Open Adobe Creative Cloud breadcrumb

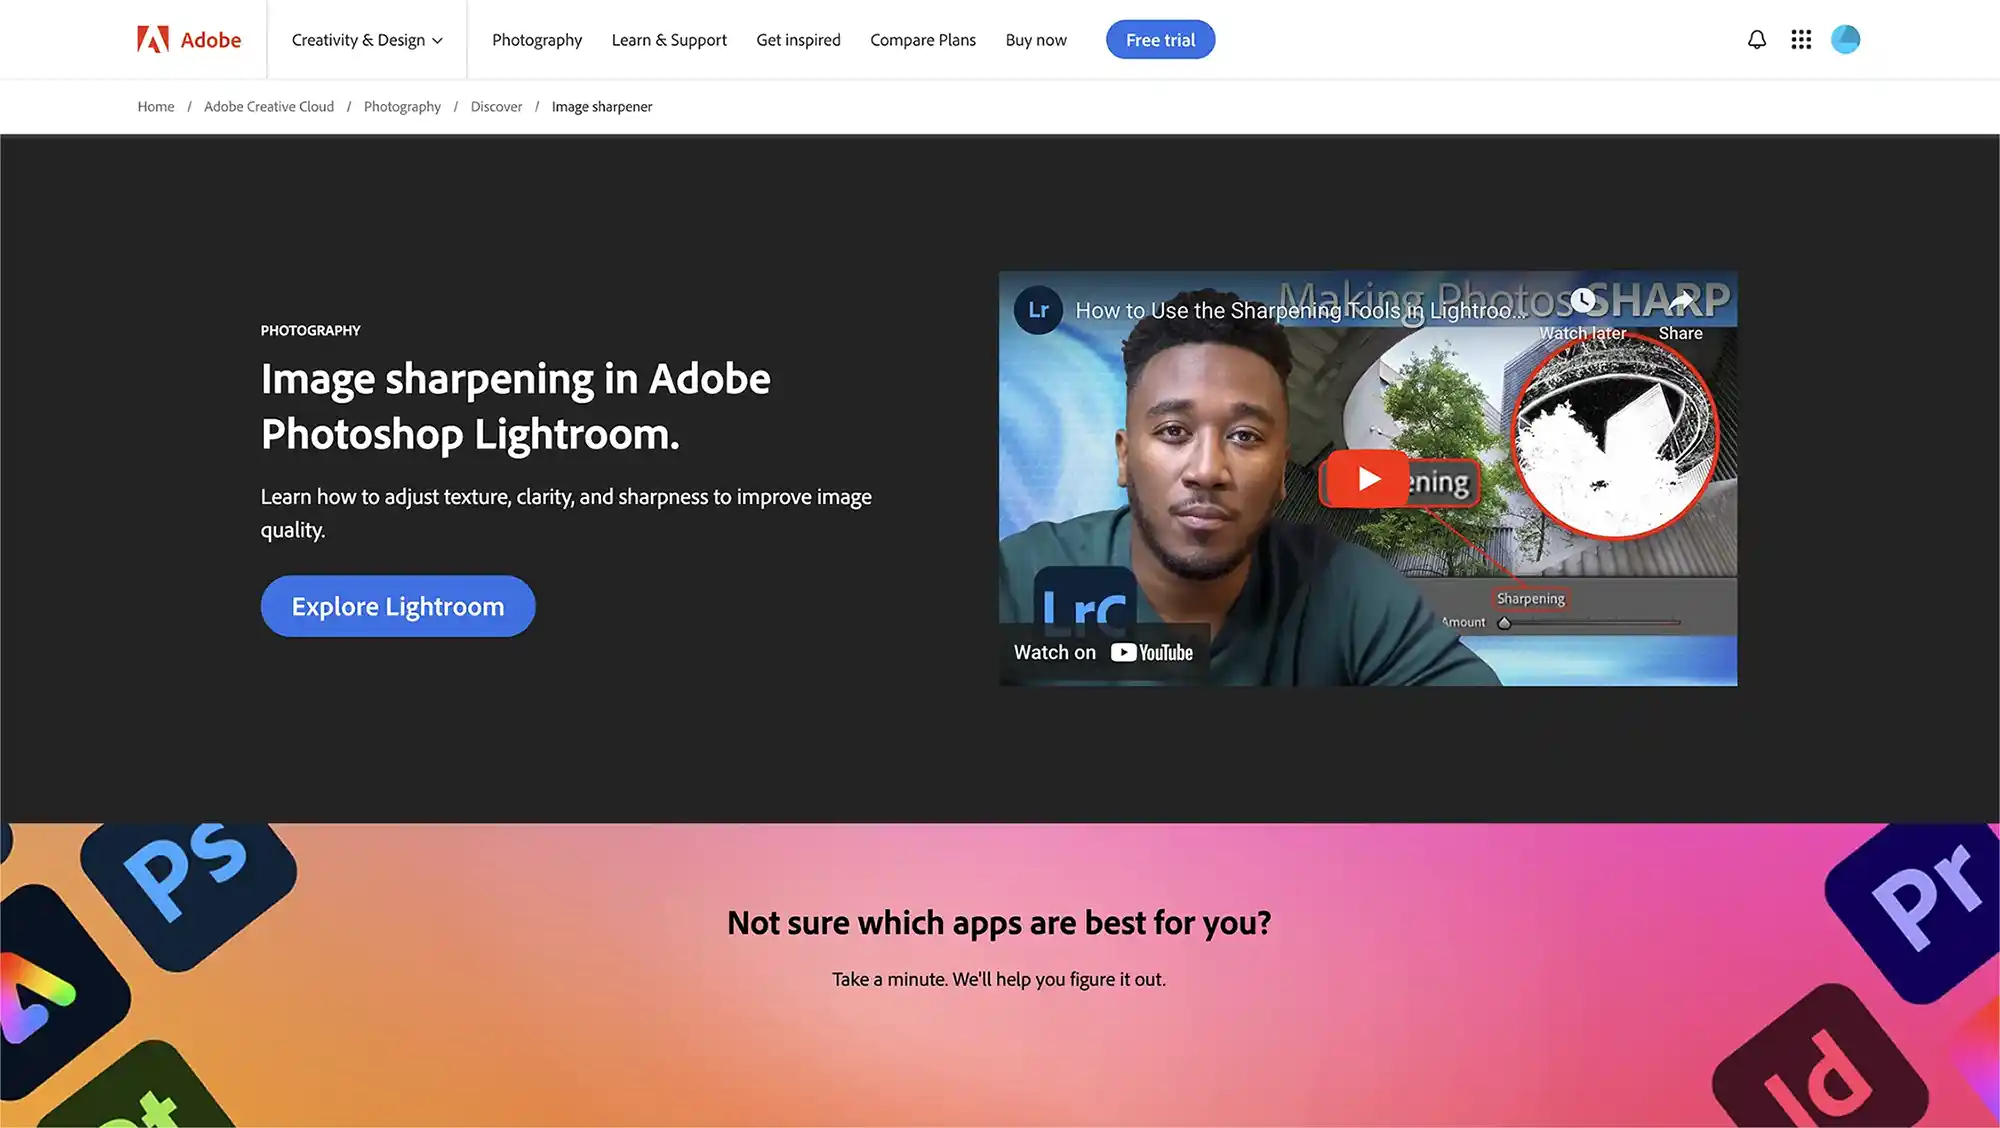[269, 107]
